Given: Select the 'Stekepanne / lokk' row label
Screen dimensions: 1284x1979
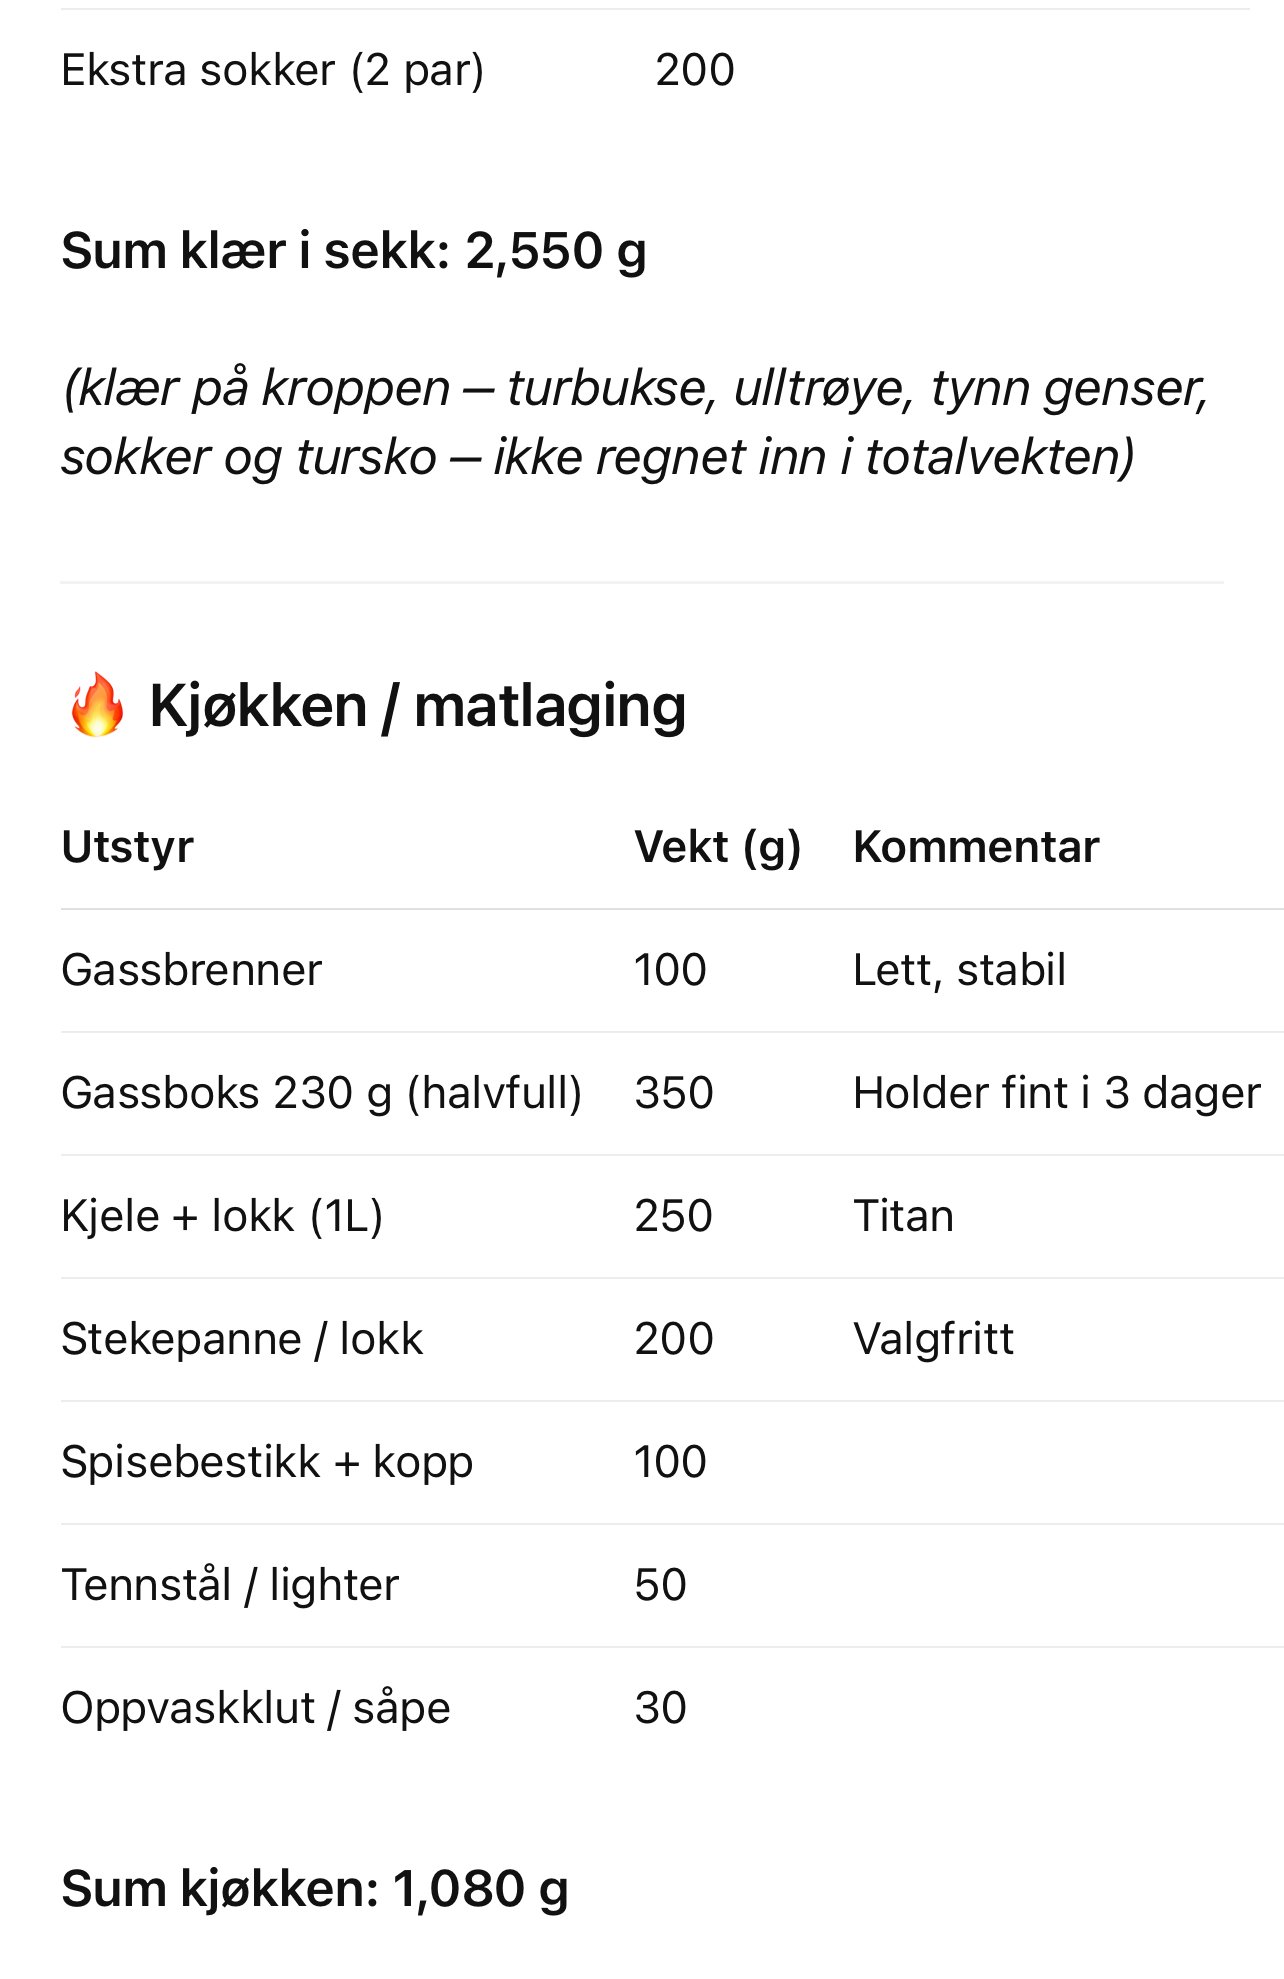Looking at the screenshot, I should (x=242, y=1339).
